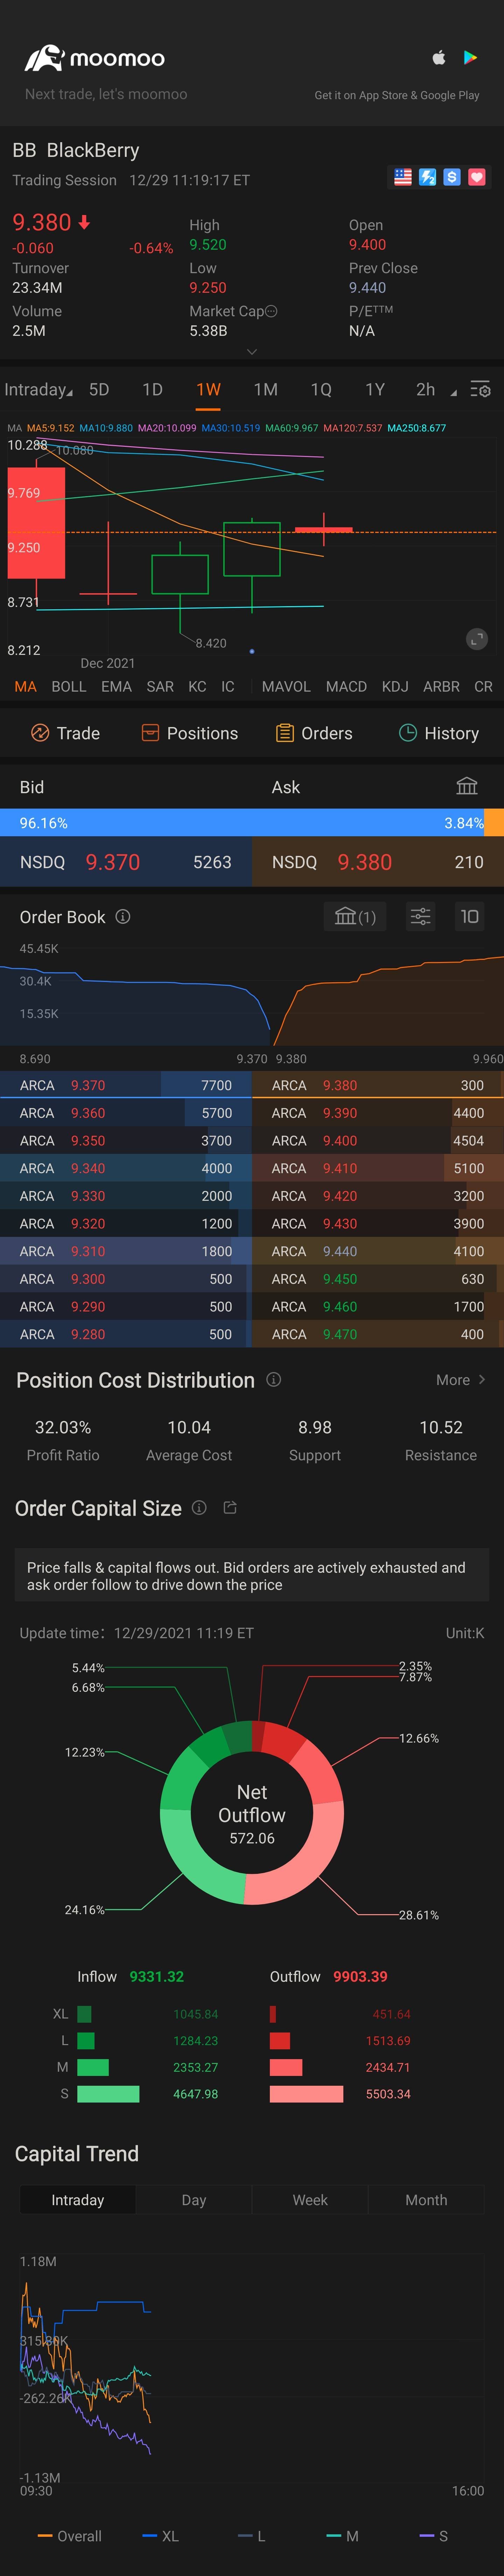Tap the moomoo logo

point(95,58)
